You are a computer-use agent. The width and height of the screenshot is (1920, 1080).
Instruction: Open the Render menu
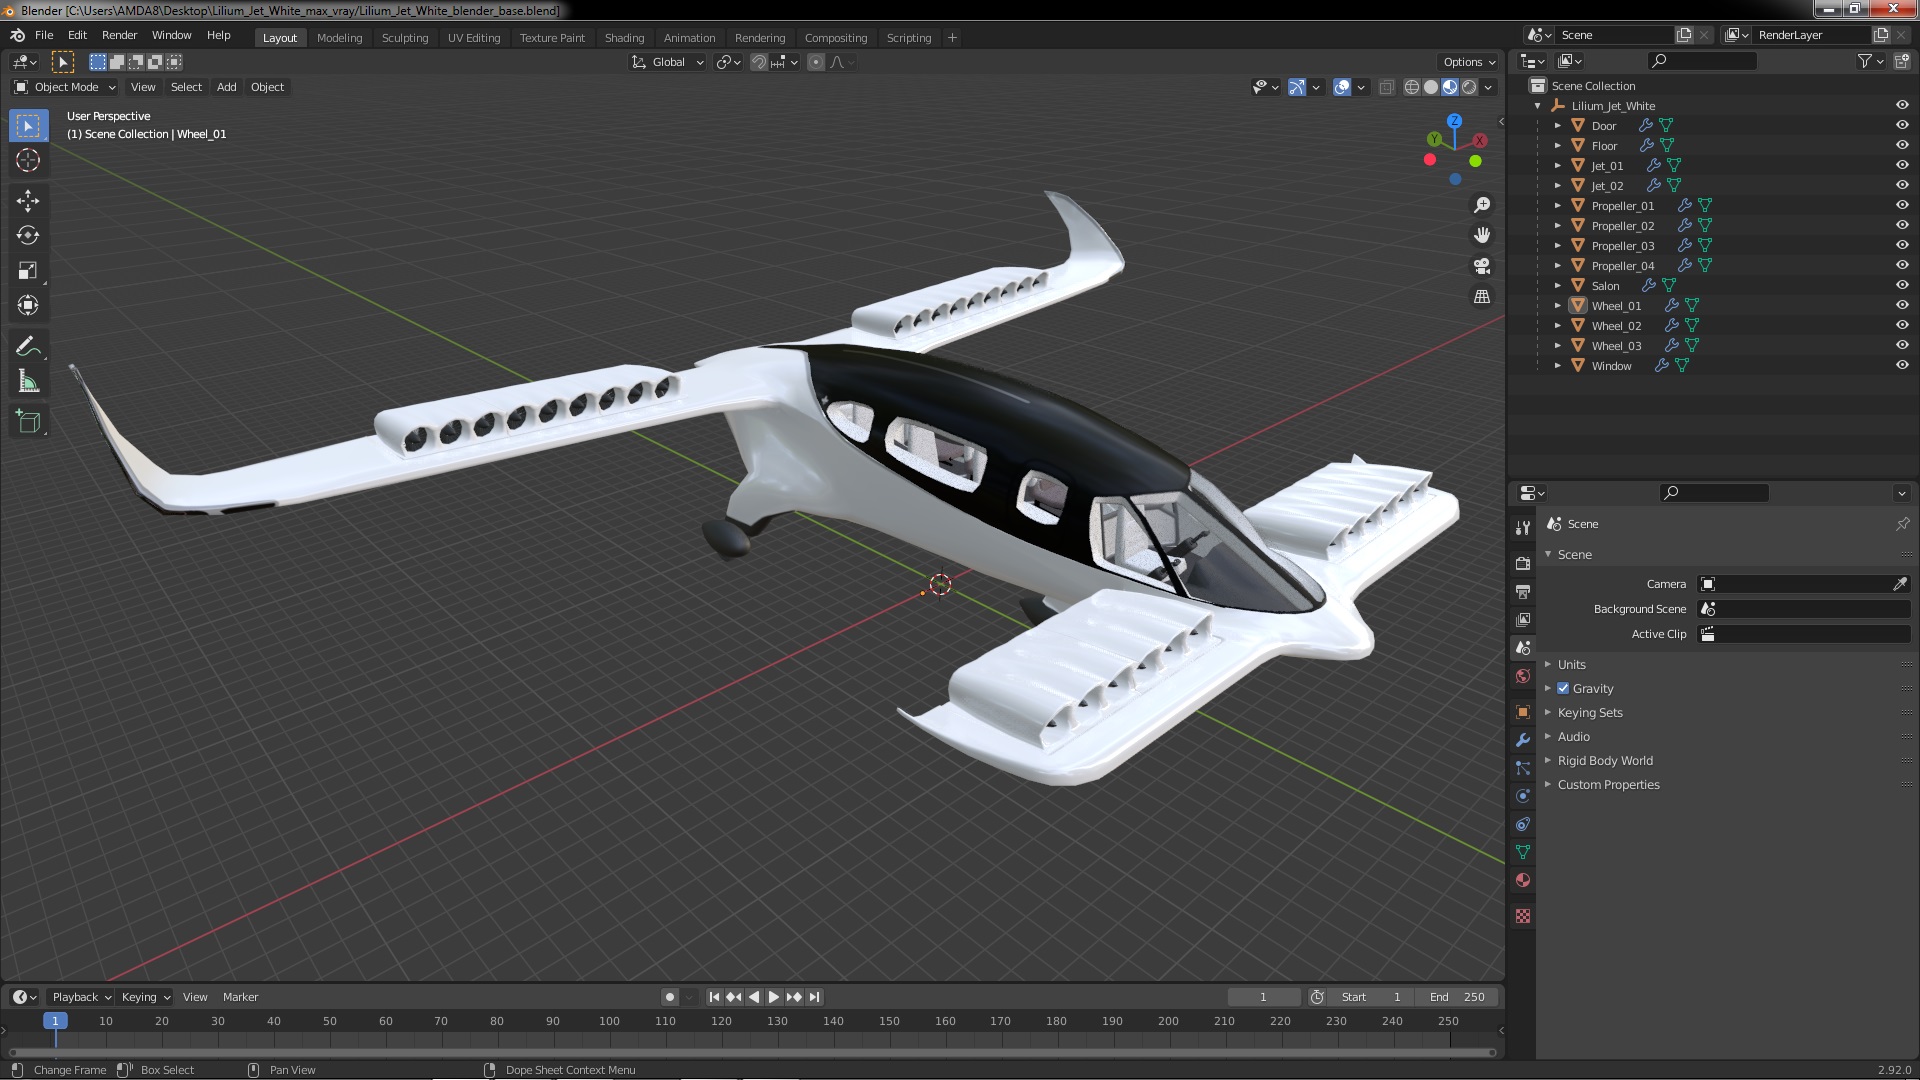119,35
